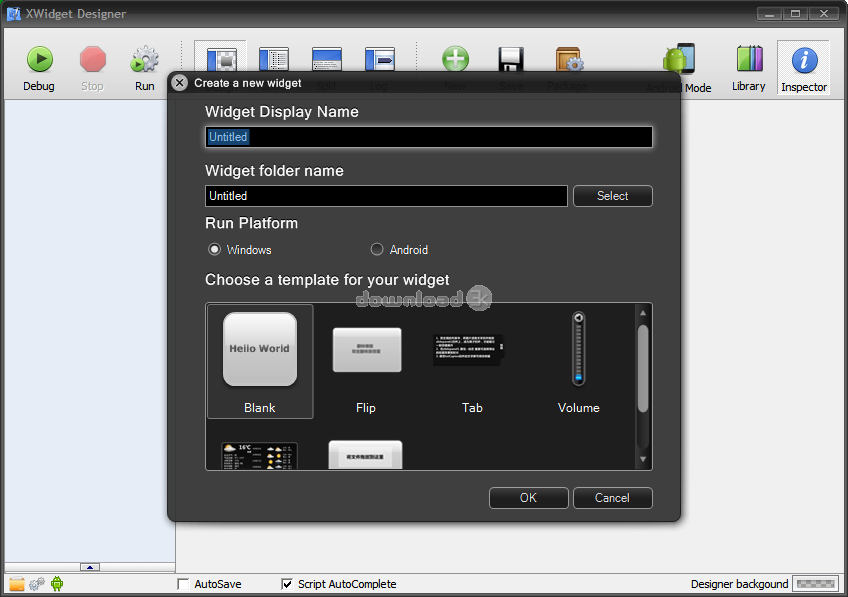The height and width of the screenshot is (597, 848).
Task: Click the Widget folder name field
Action: point(386,196)
